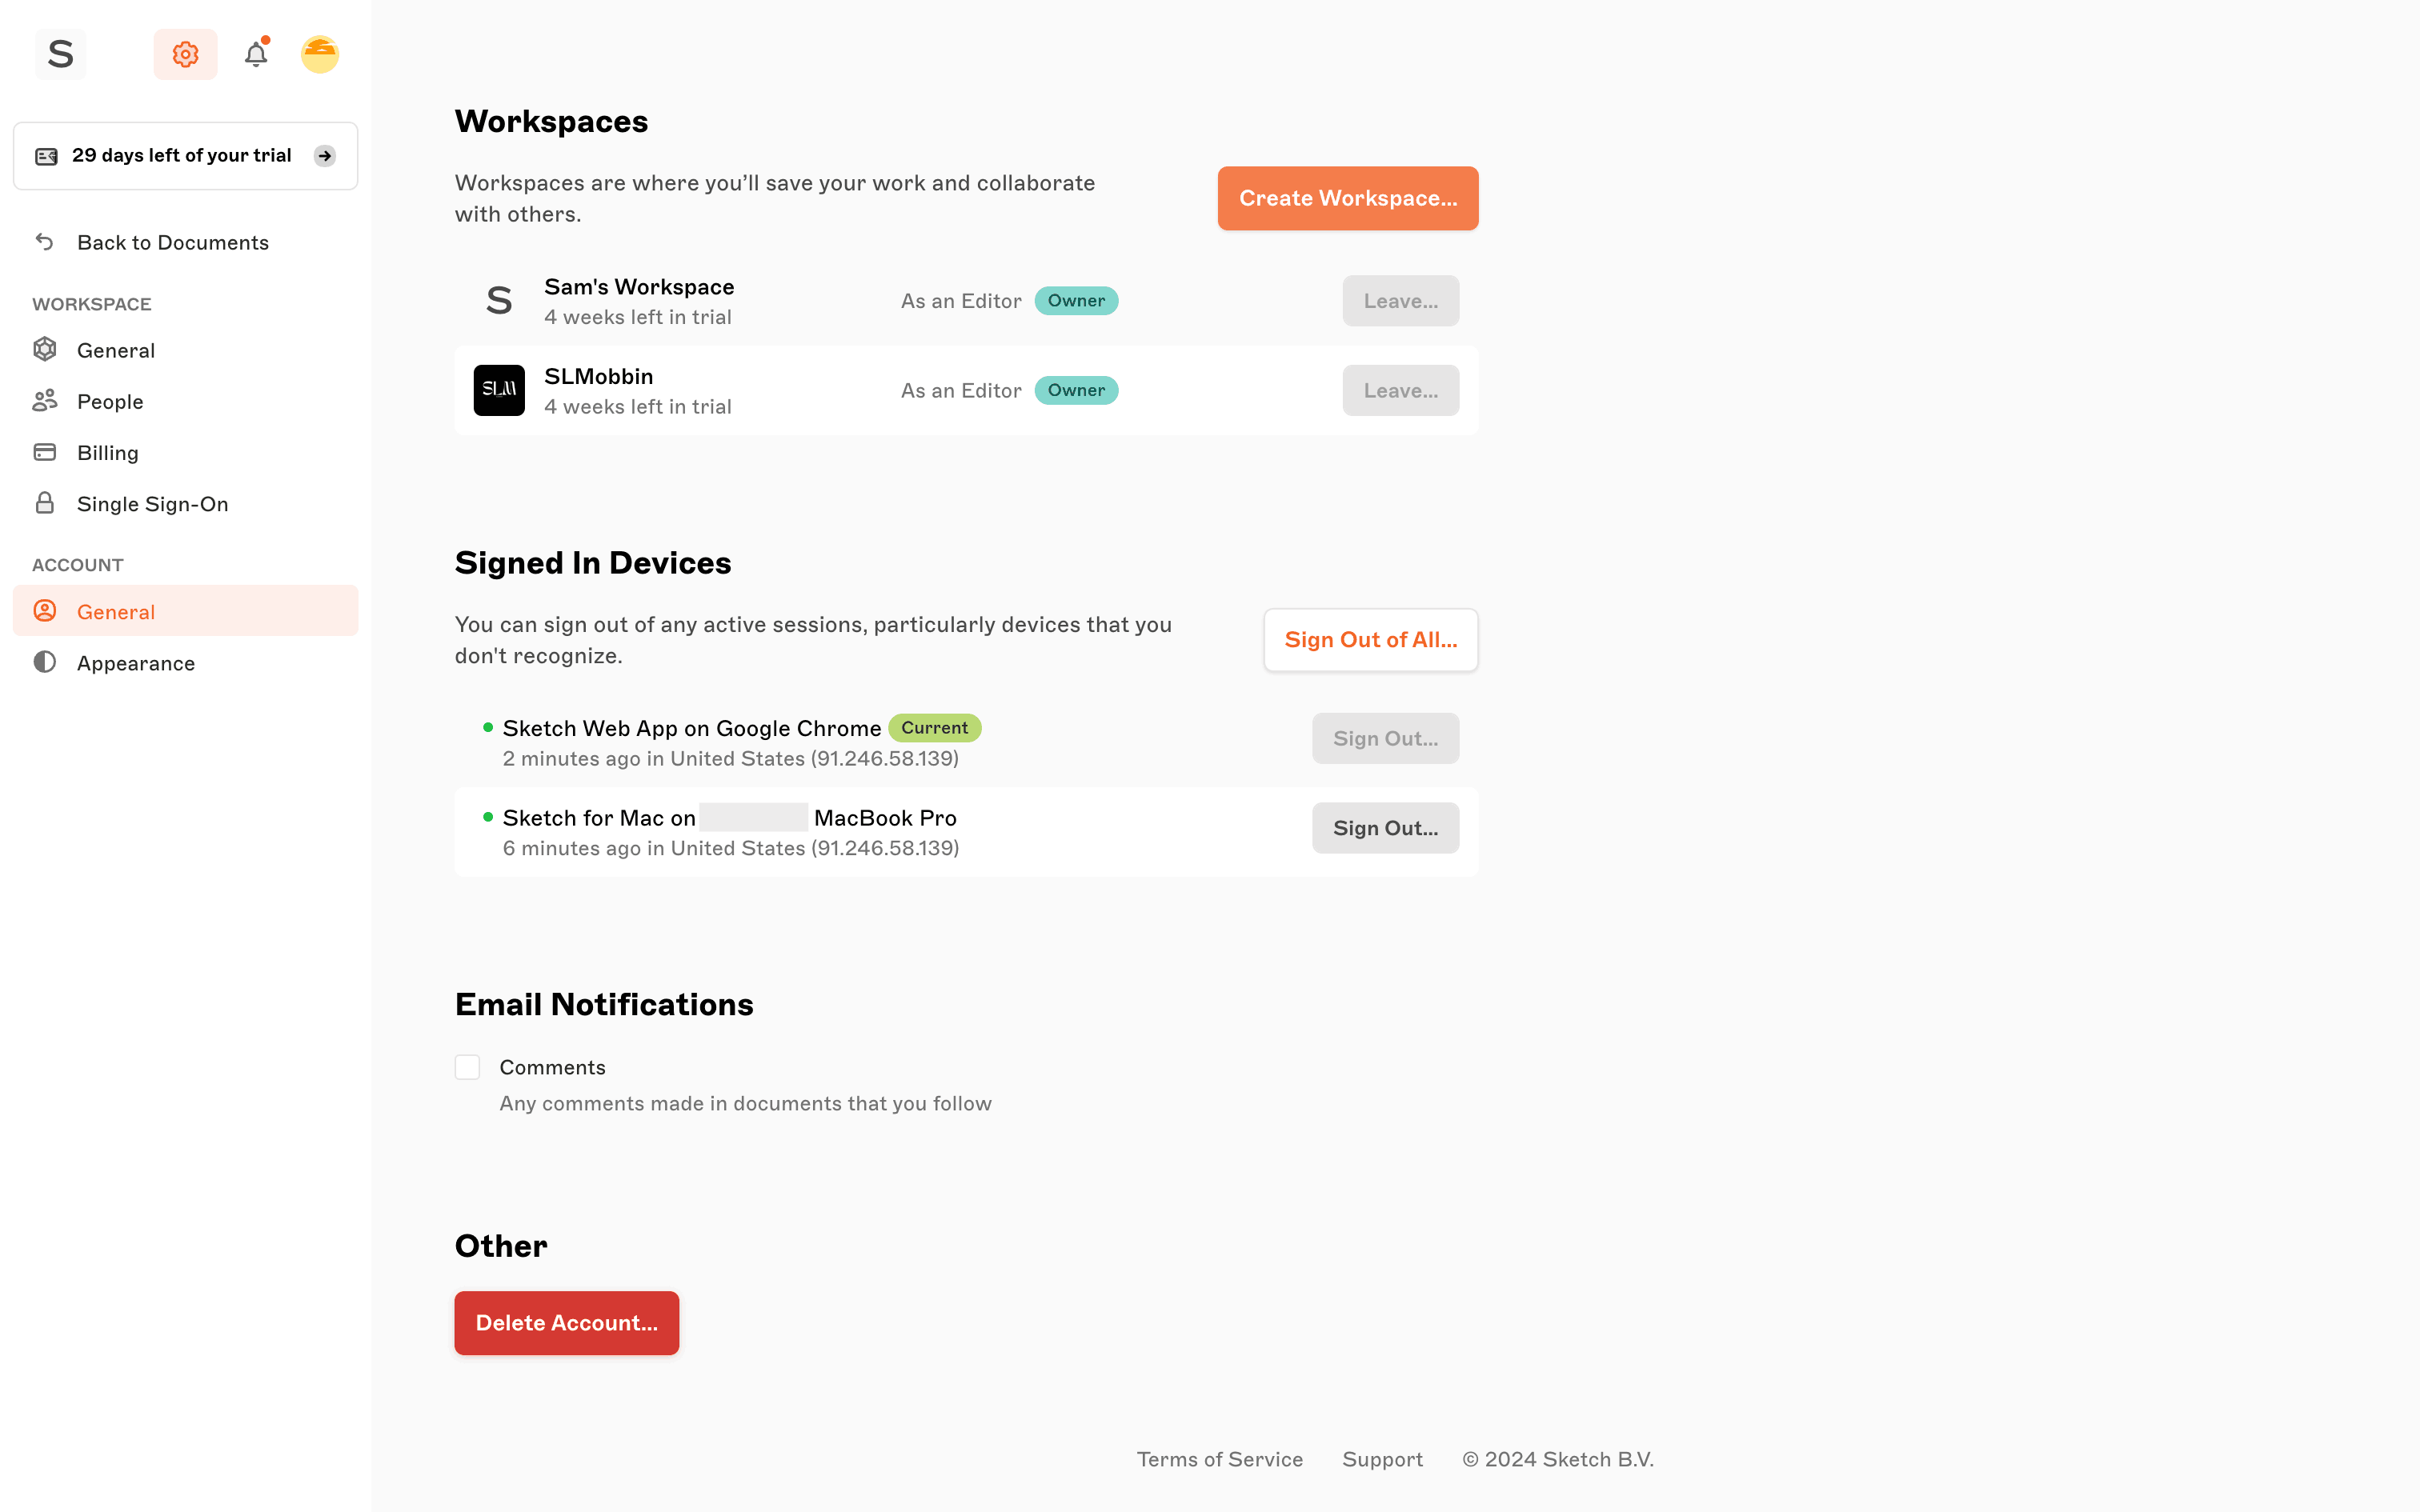Viewport: 2420px width, 1512px height.
Task: Open Appearance account settings
Action: 136,663
